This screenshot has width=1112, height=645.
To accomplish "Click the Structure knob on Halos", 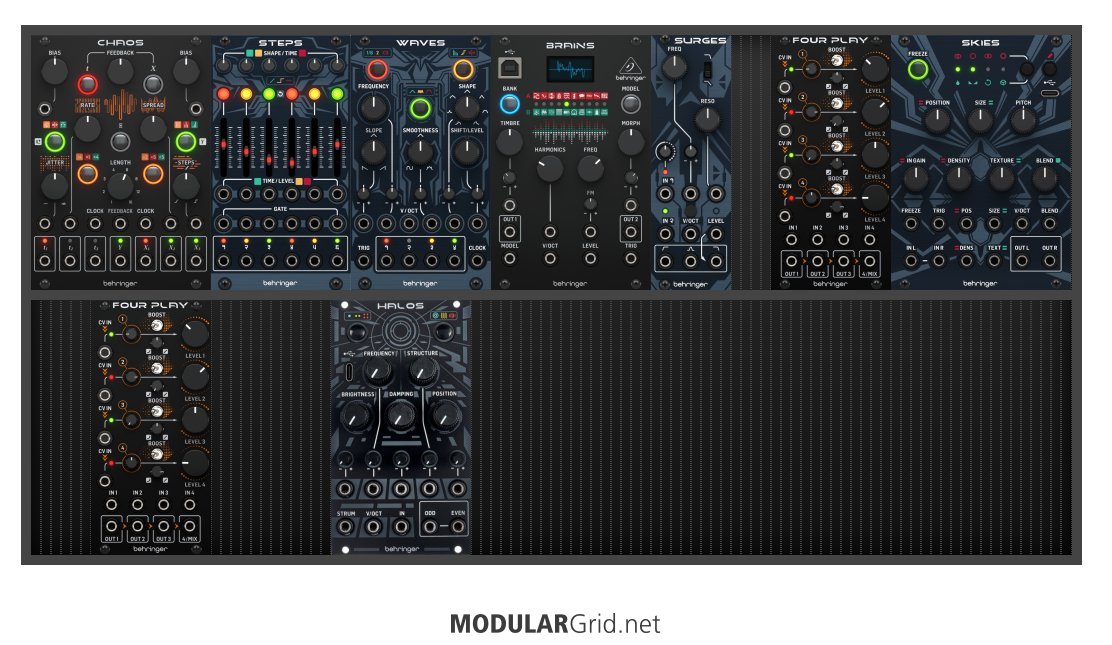I will click(x=423, y=371).
